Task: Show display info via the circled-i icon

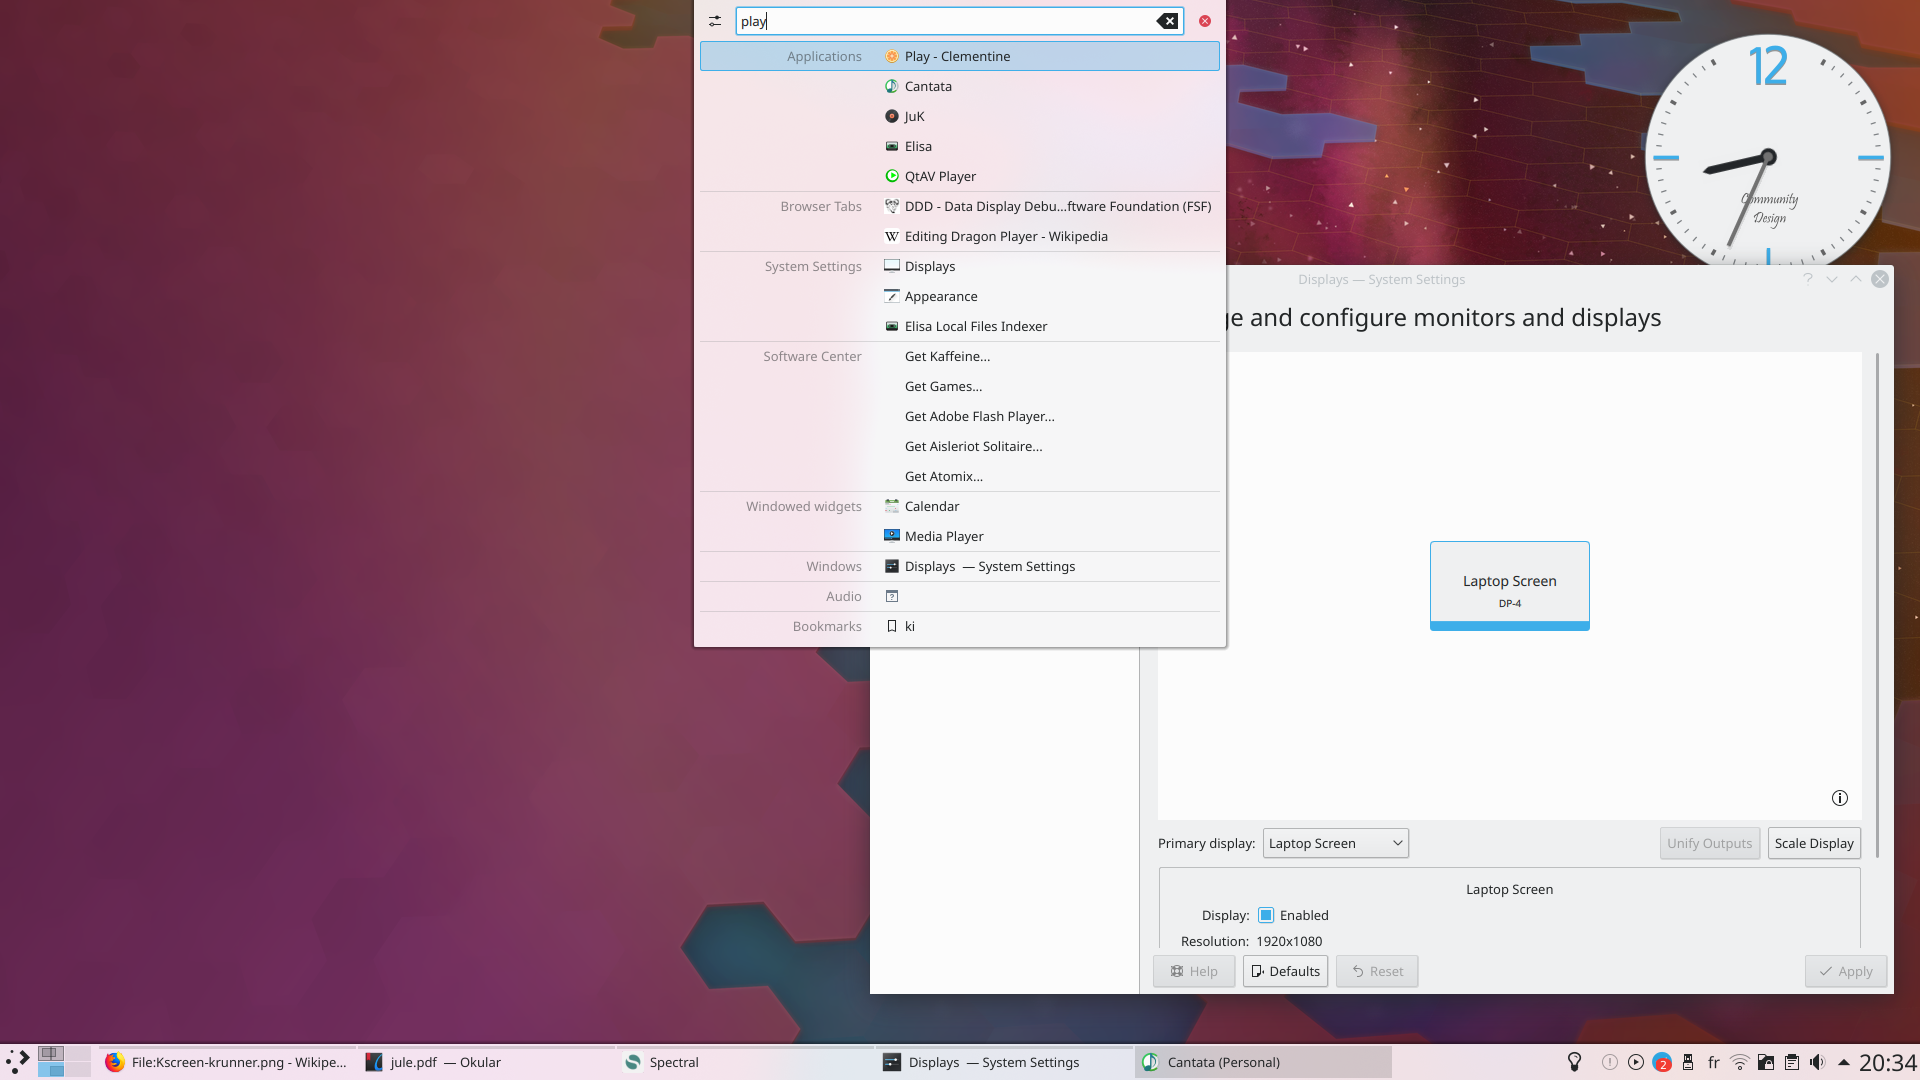Action: pos(1839,798)
